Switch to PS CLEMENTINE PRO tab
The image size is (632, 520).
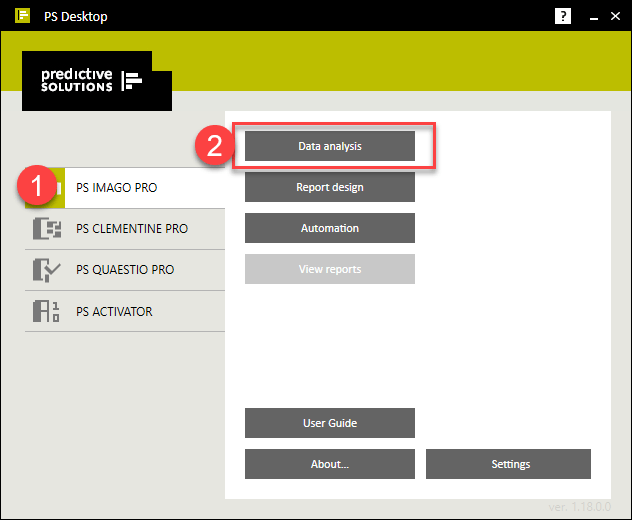(125, 229)
